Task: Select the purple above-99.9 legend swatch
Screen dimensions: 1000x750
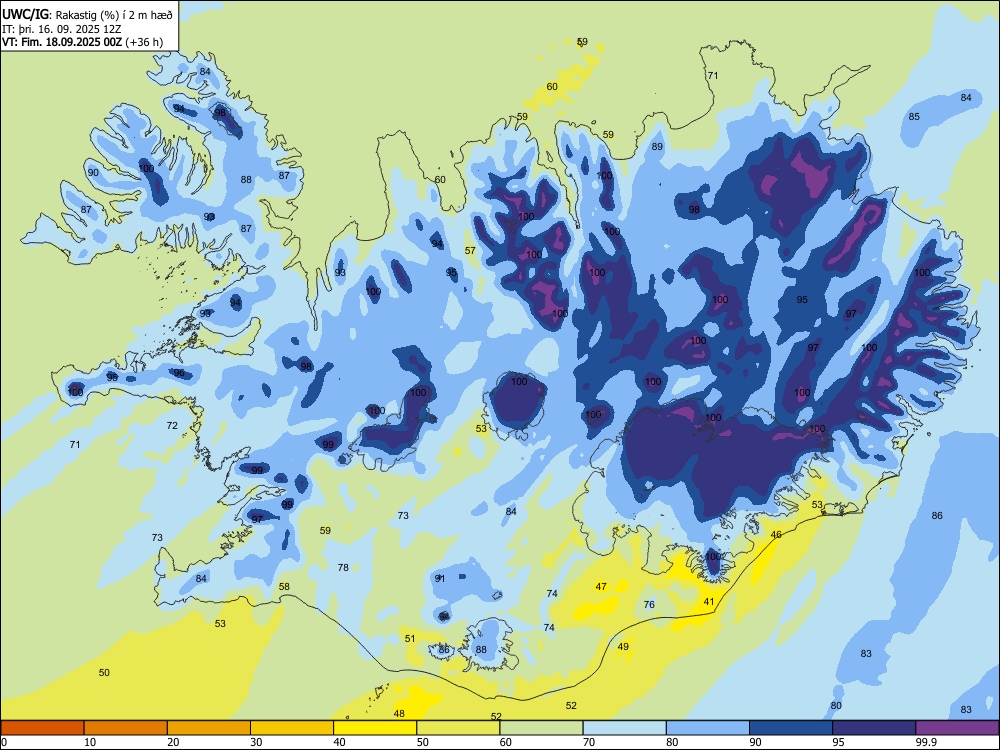Action: click(x=957, y=728)
